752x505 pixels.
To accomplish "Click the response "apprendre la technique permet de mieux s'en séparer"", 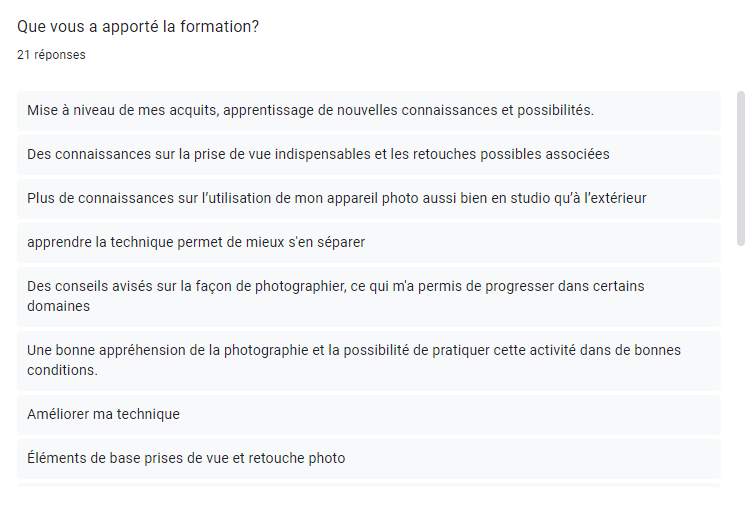I will pyautogui.click(x=196, y=242).
